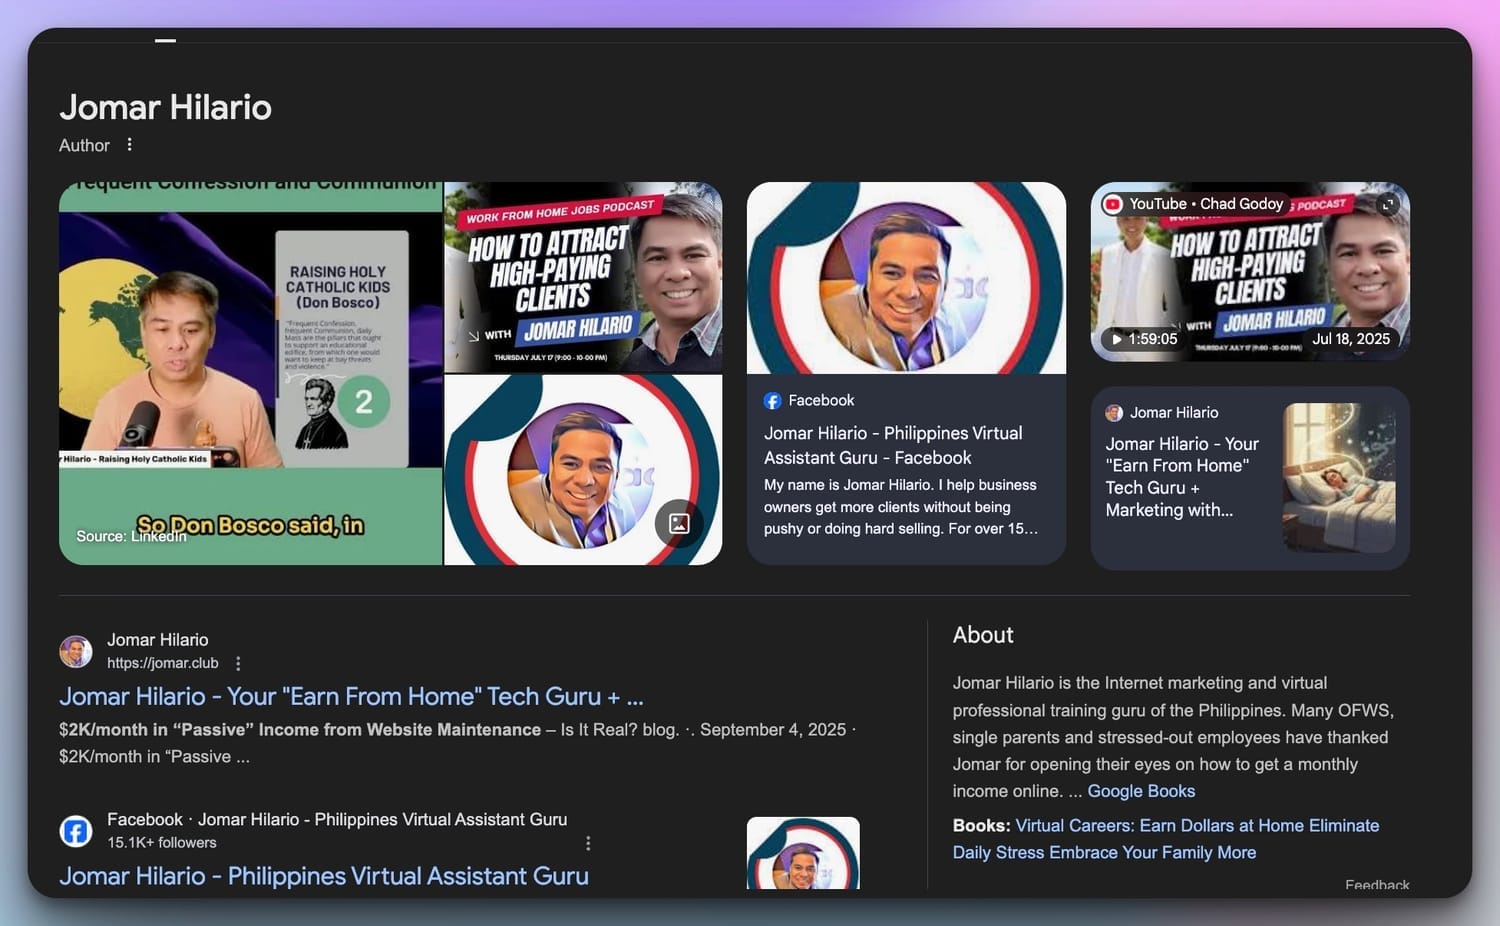Image resolution: width=1500 pixels, height=926 pixels.
Task: Click the "My name is Jomar Hilario" Facebook description
Action: click(x=901, y=507)
